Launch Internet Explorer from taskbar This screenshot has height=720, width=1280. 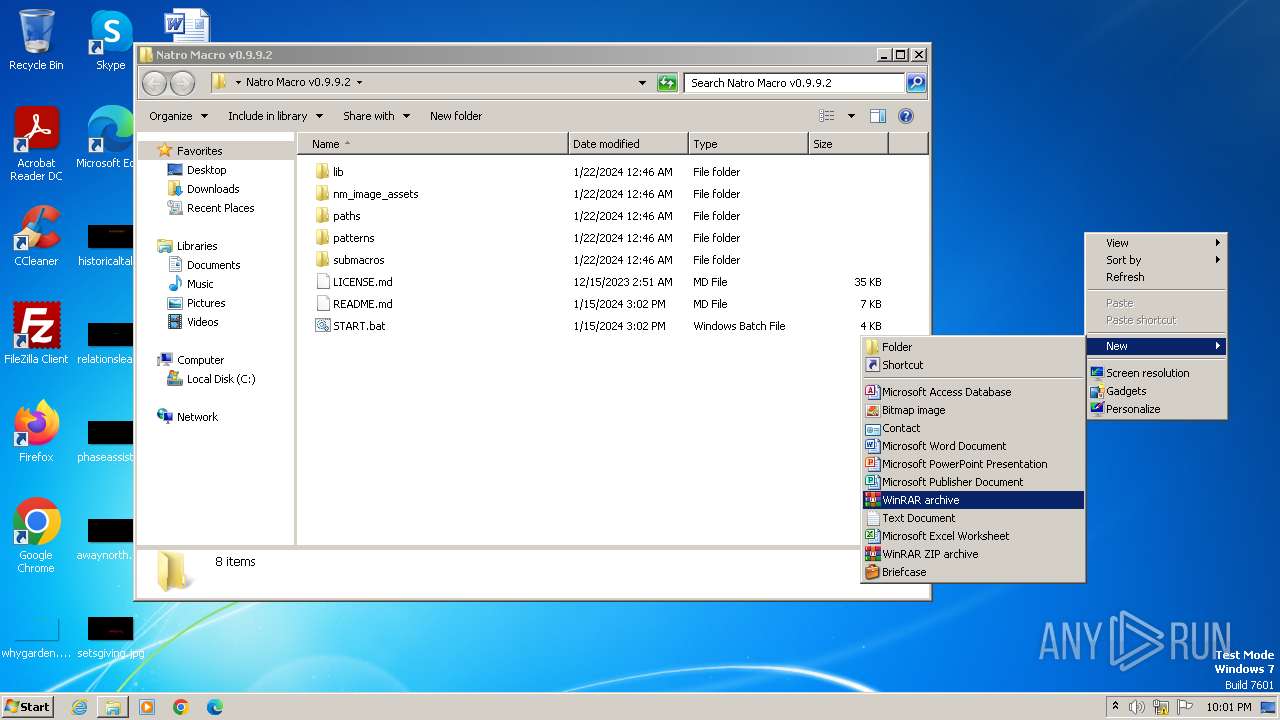point(79,707)
